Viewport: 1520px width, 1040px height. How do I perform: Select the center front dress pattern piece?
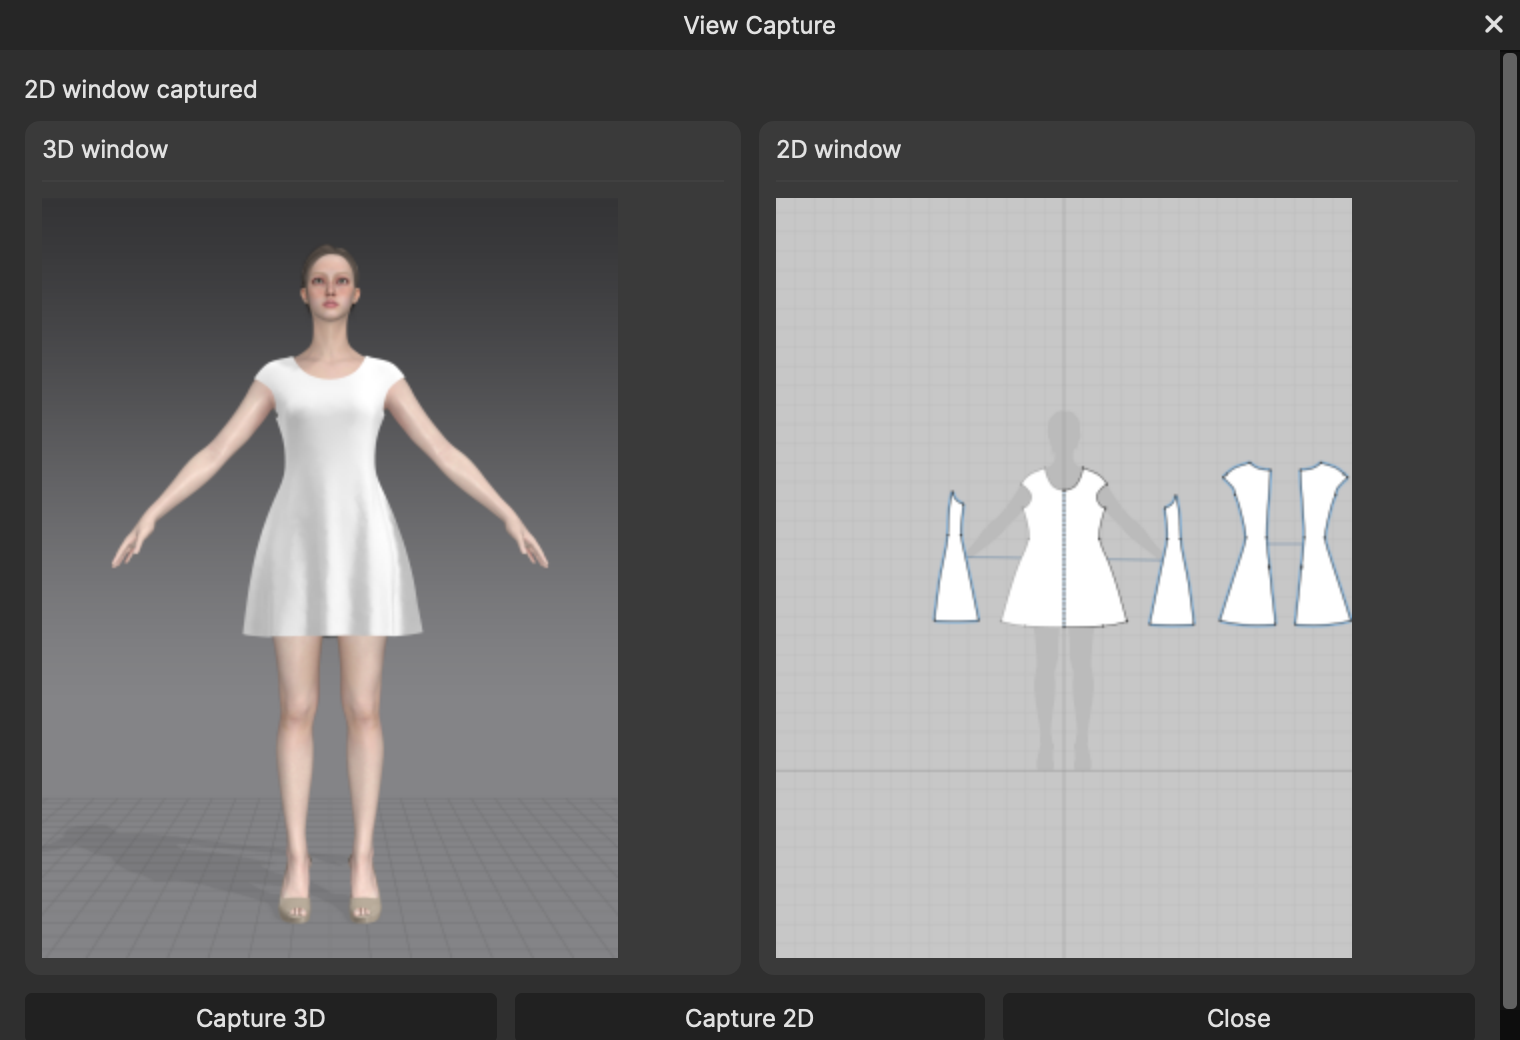[1064, 550]
